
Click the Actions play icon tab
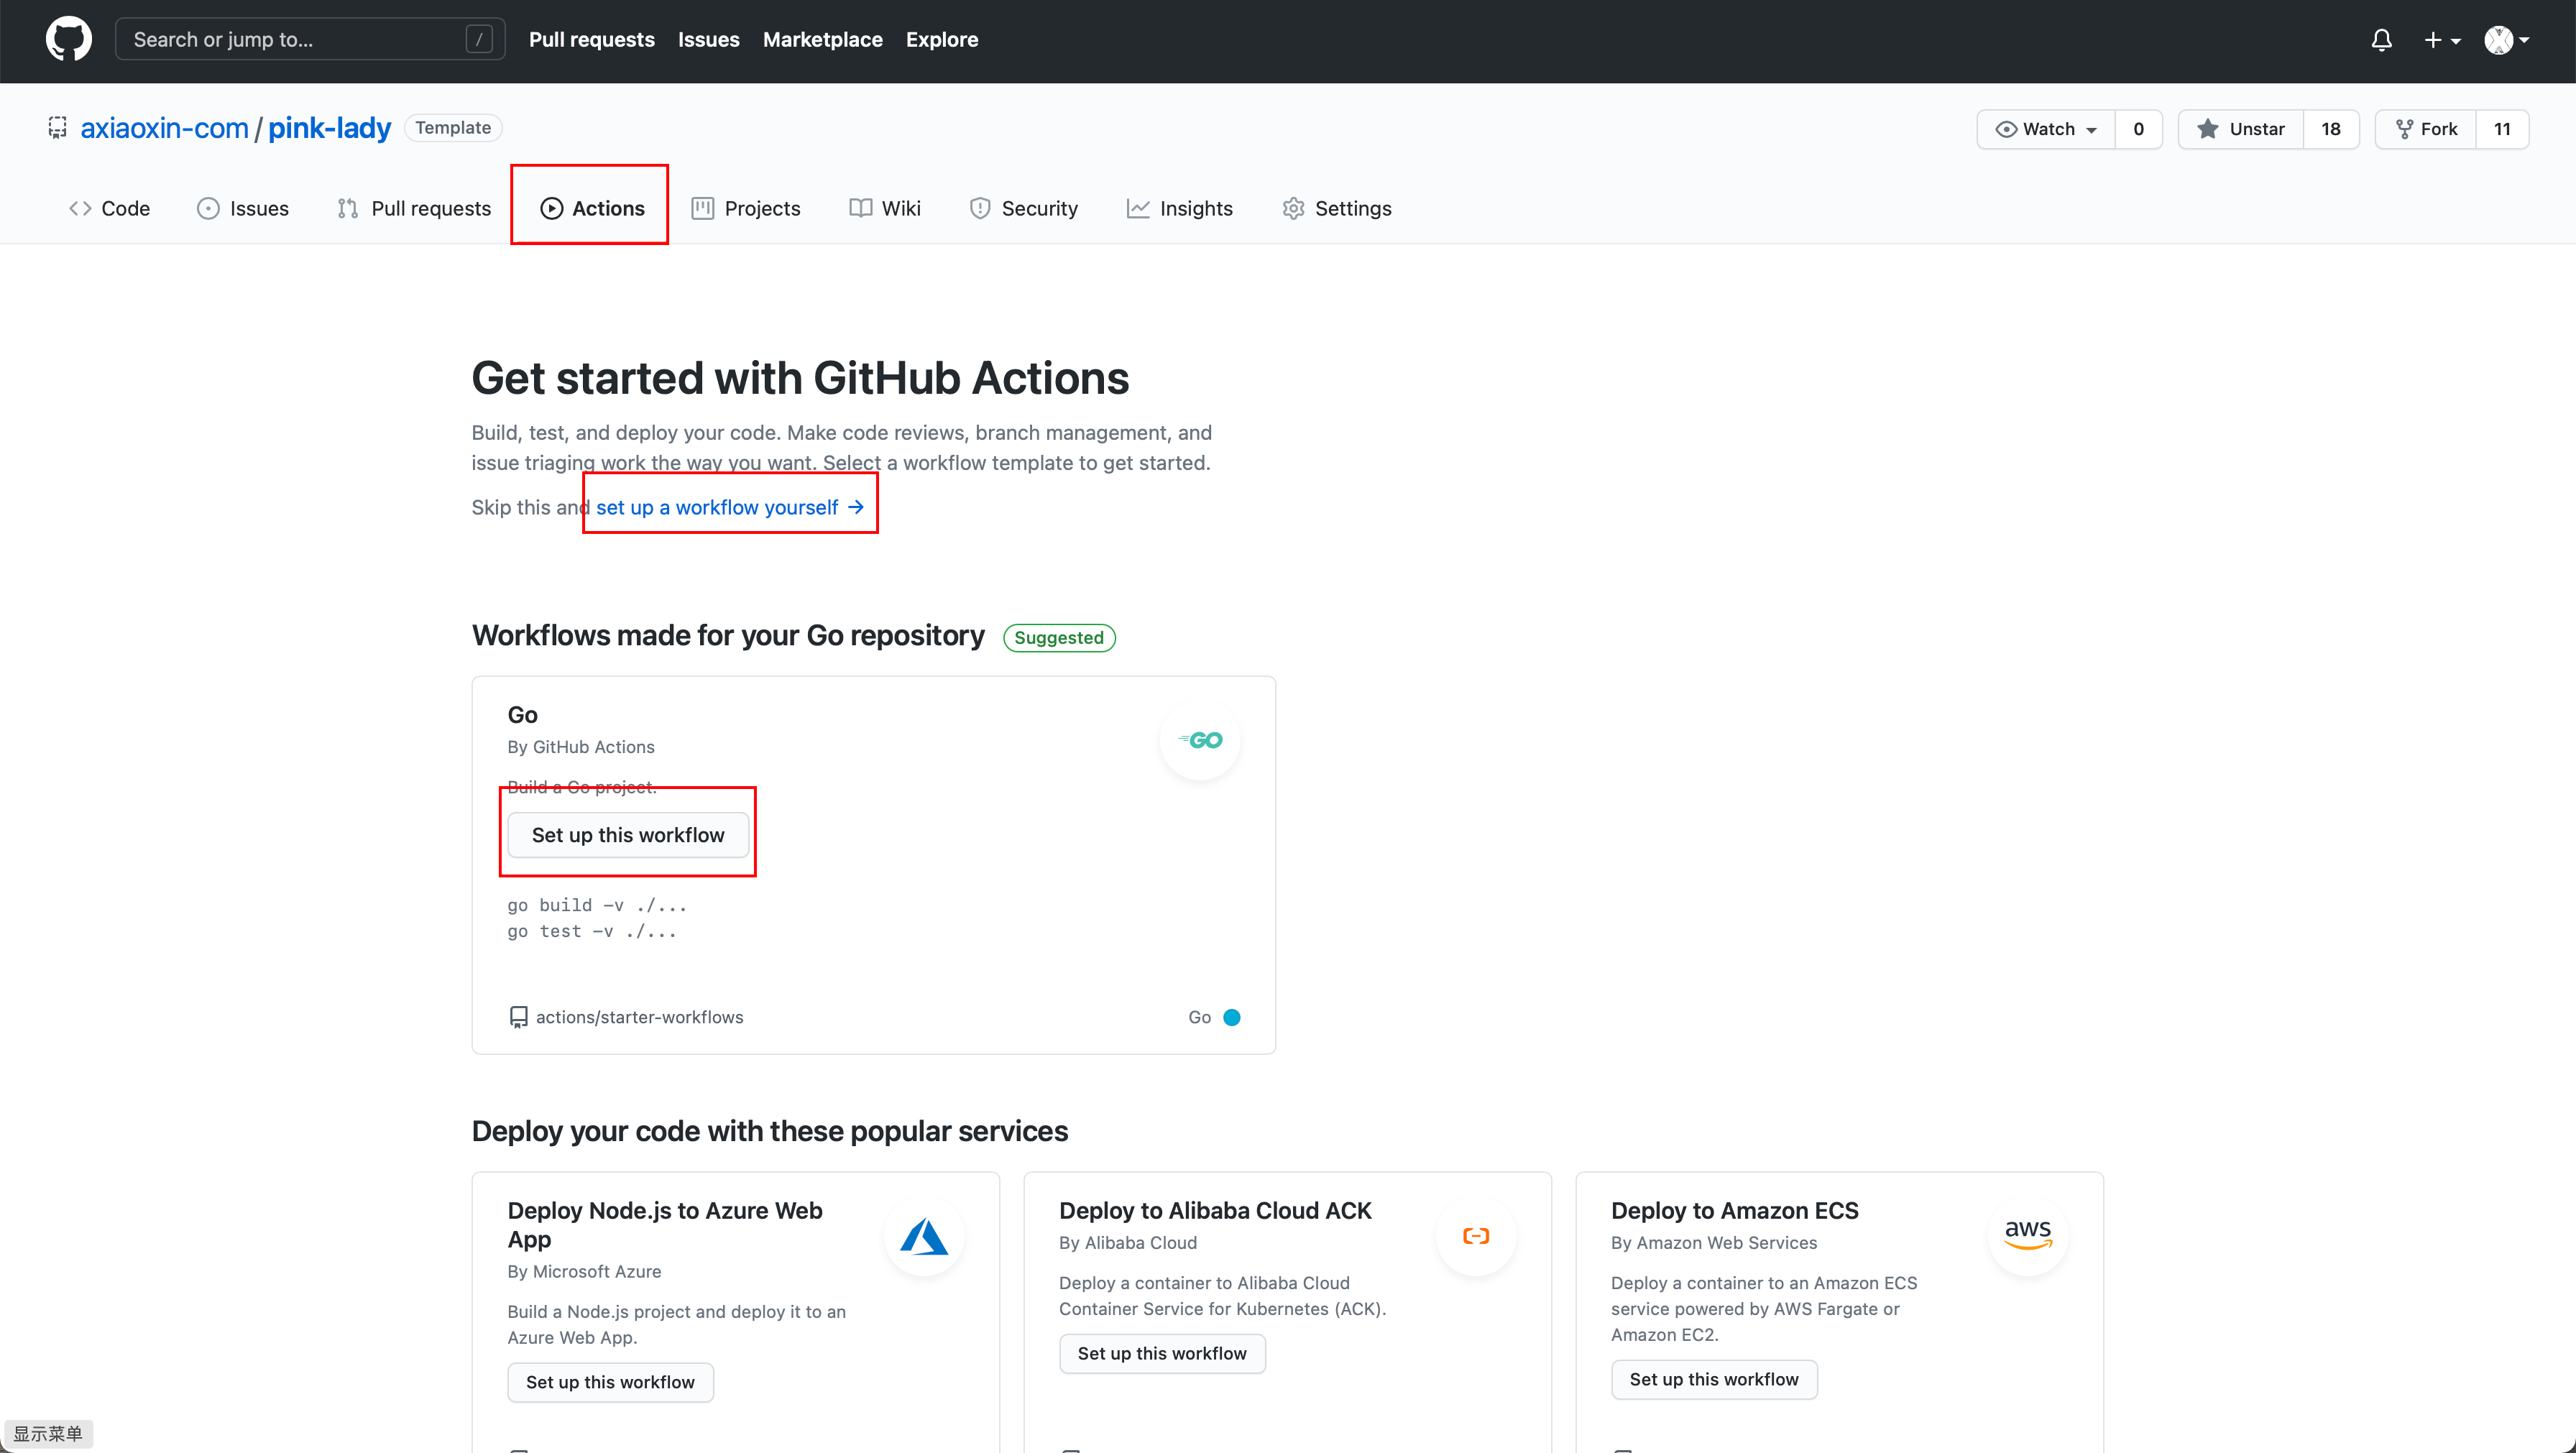click(x=551, y=208)
